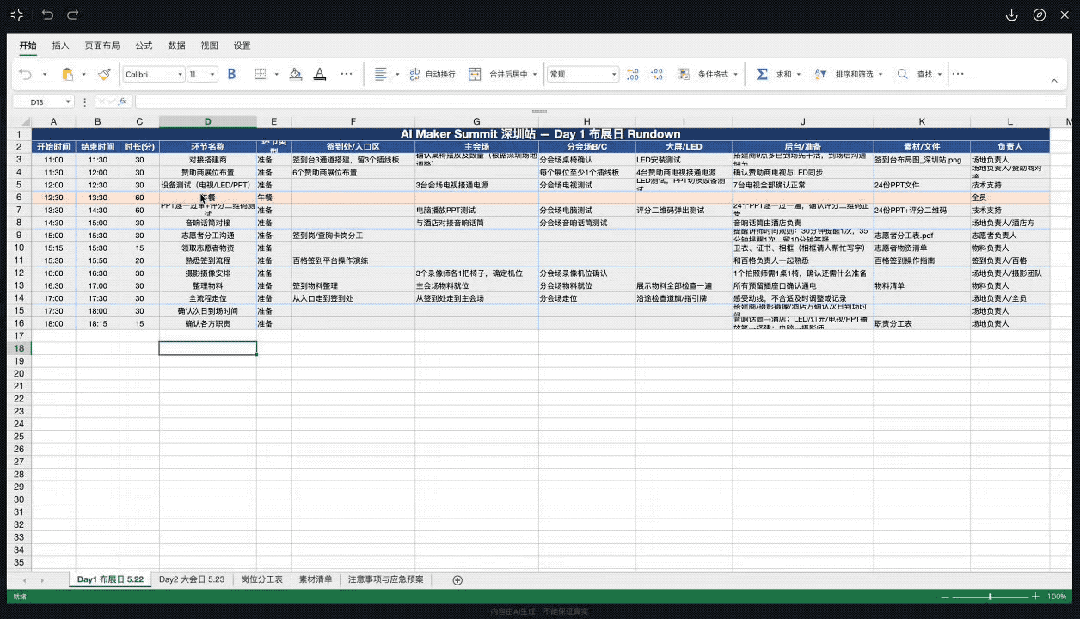Switch to the 插入 ribbon tab

coord(61,45)
